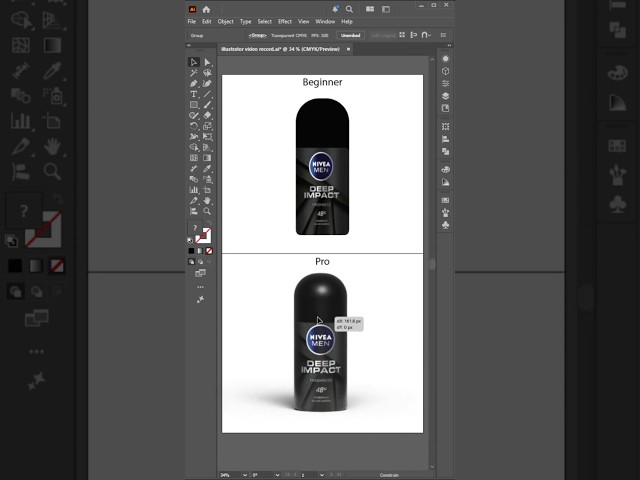
Task: Set fill to Color mode swatch
Action: 191,251
